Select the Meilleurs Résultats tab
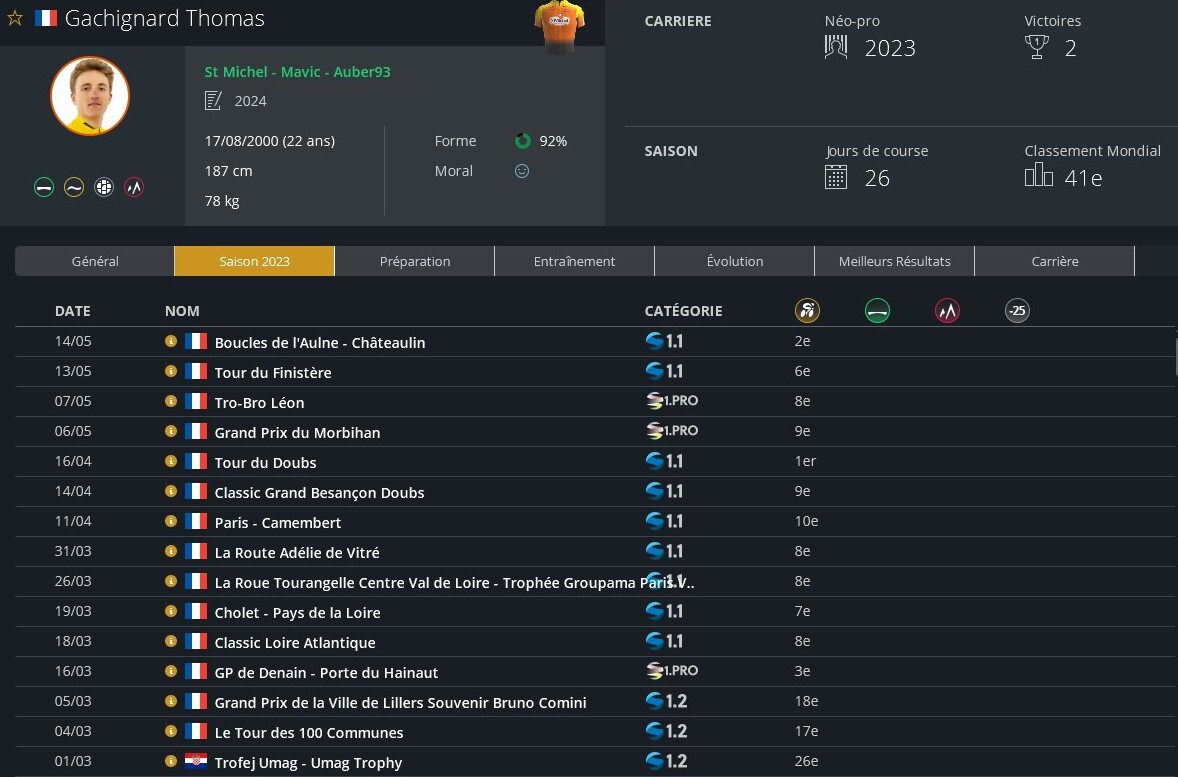The height and width of the screenshot is (777, 1178). [894, 261]
